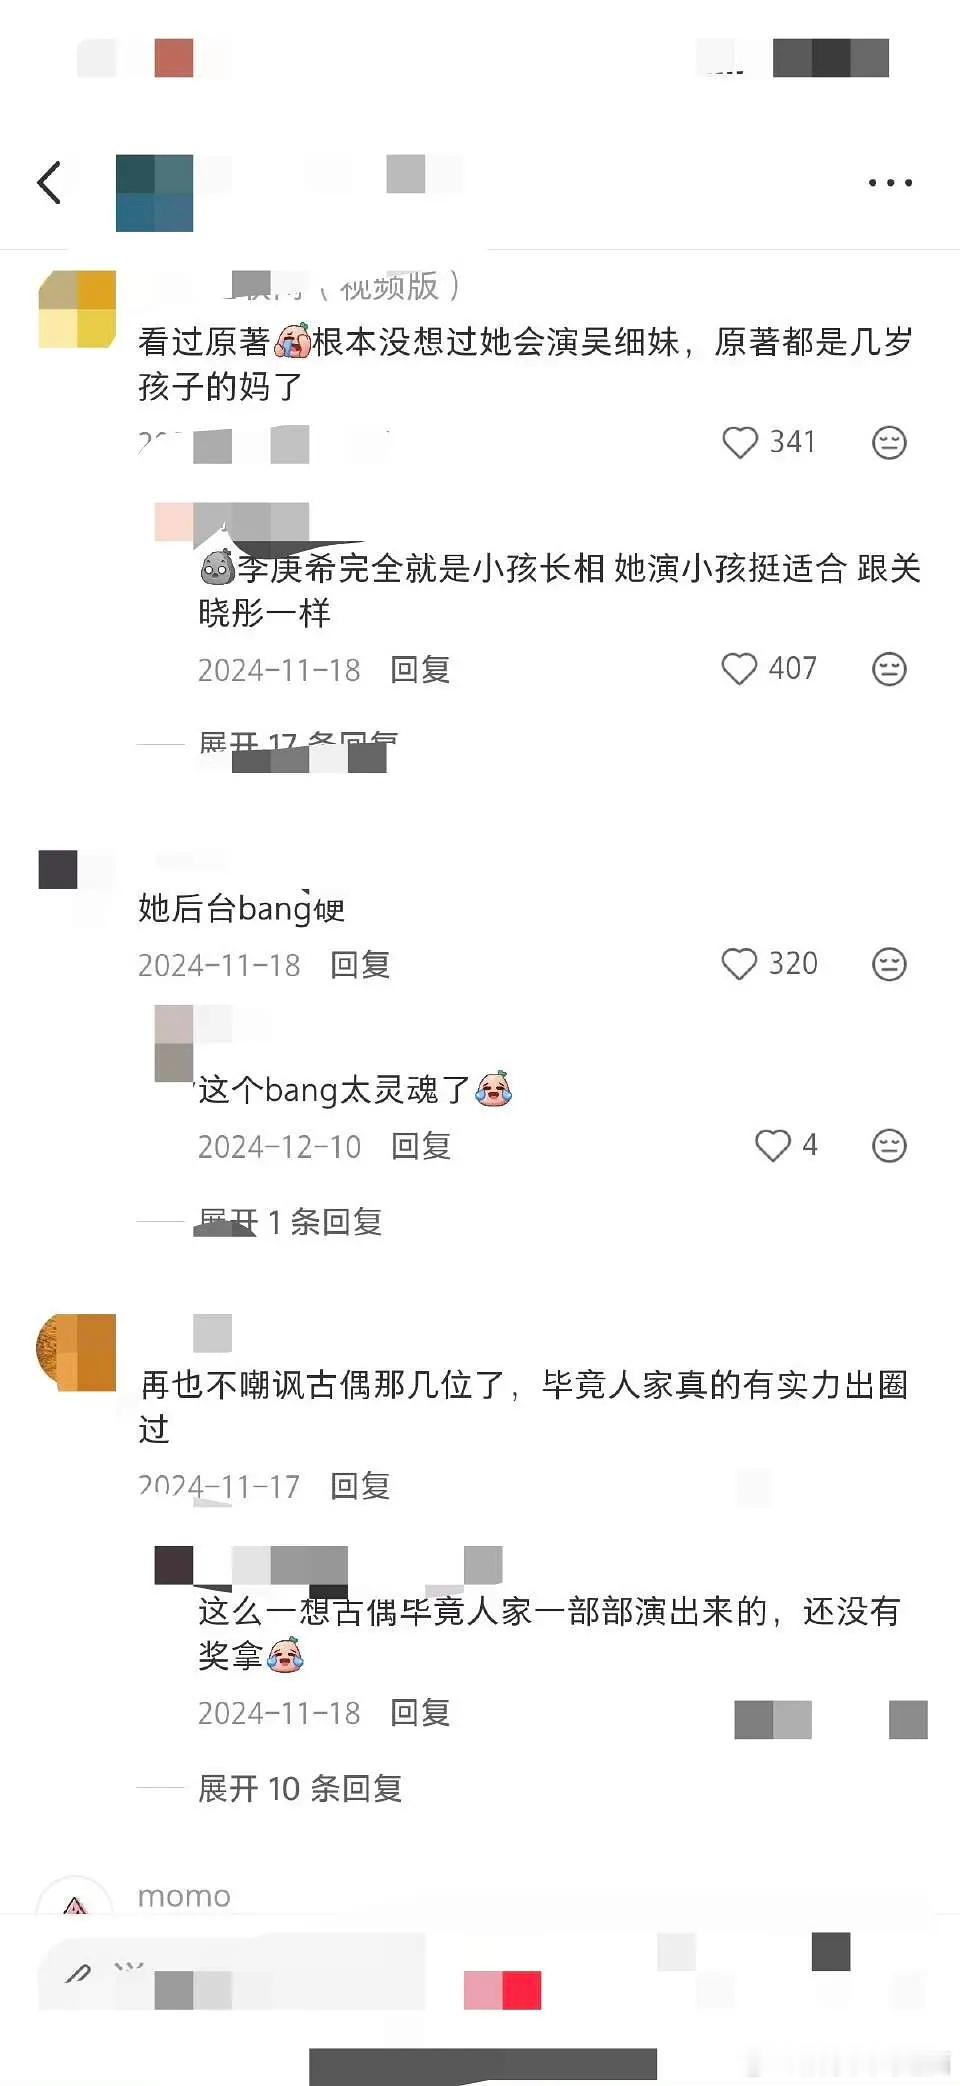
Task: Like the reply with 407 likes
Action: (x=739, y=668)
